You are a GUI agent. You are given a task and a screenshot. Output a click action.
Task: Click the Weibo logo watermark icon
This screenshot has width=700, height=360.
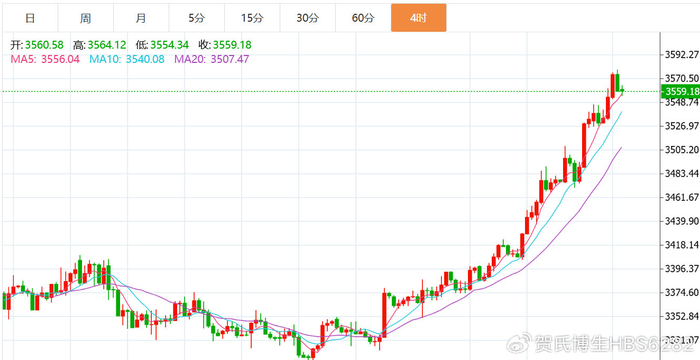(x=519, y=343)
